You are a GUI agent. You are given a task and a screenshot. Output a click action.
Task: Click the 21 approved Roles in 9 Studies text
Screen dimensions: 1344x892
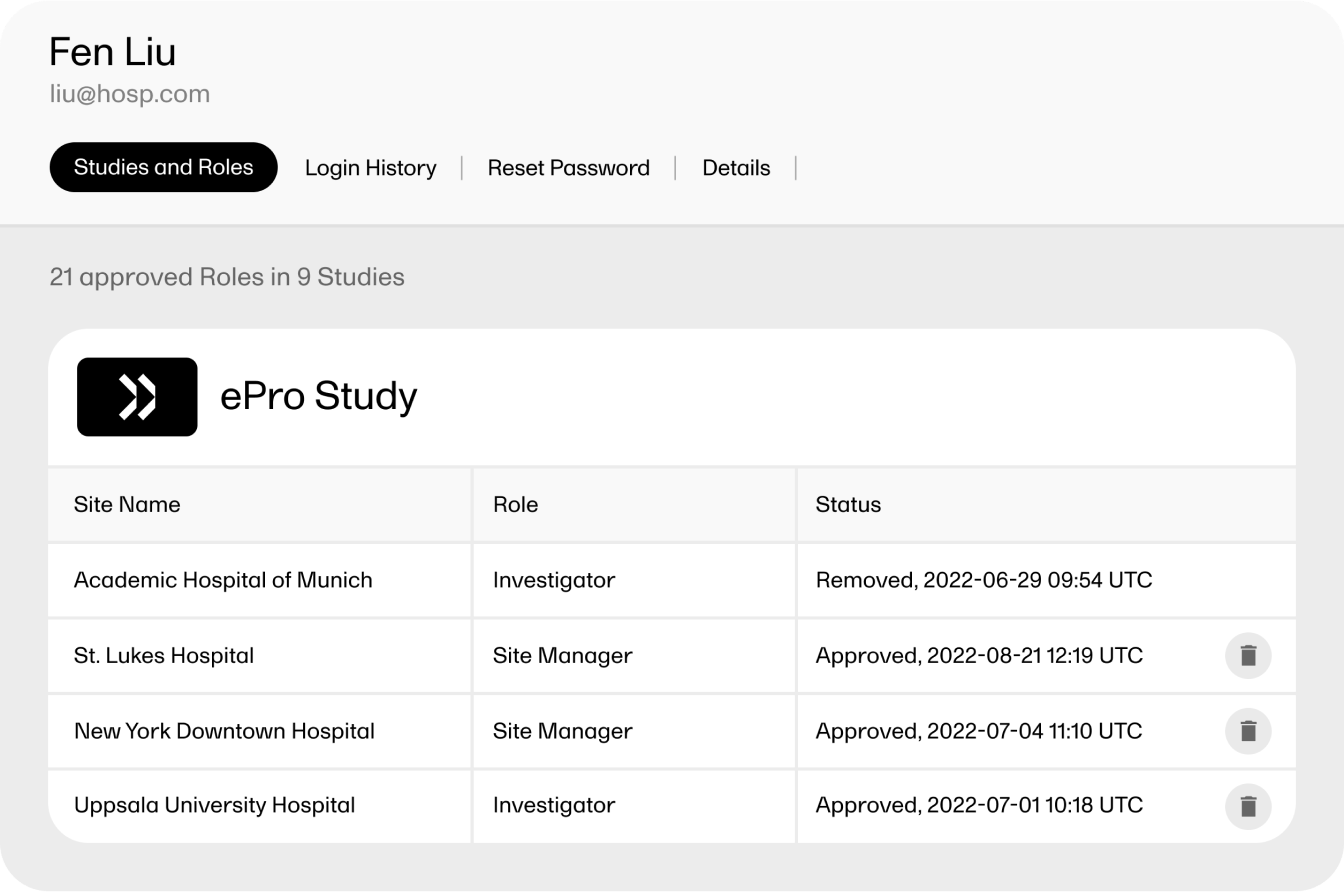[227, 277]
